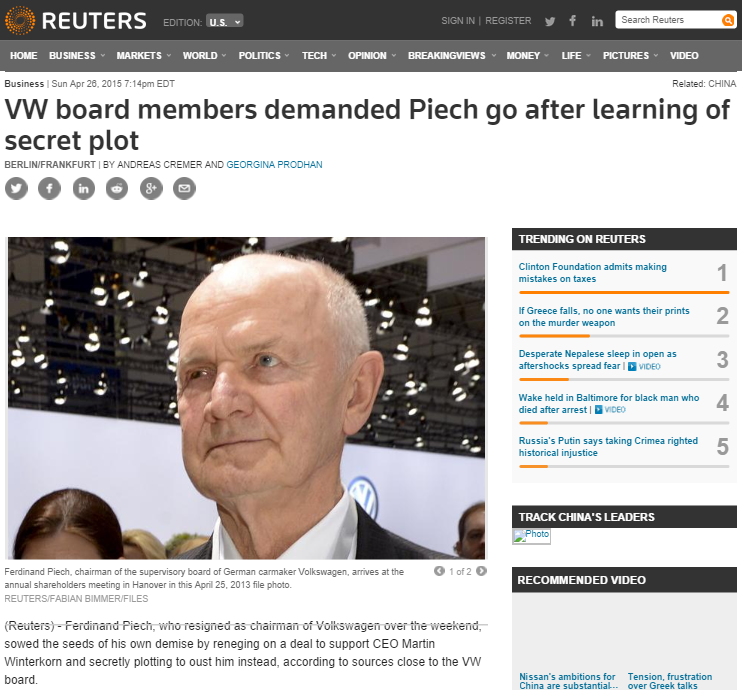This screenshot has width=742, height=690.
Task: Share article via Facebook circle icon
Action: click(x=50, y=188)
